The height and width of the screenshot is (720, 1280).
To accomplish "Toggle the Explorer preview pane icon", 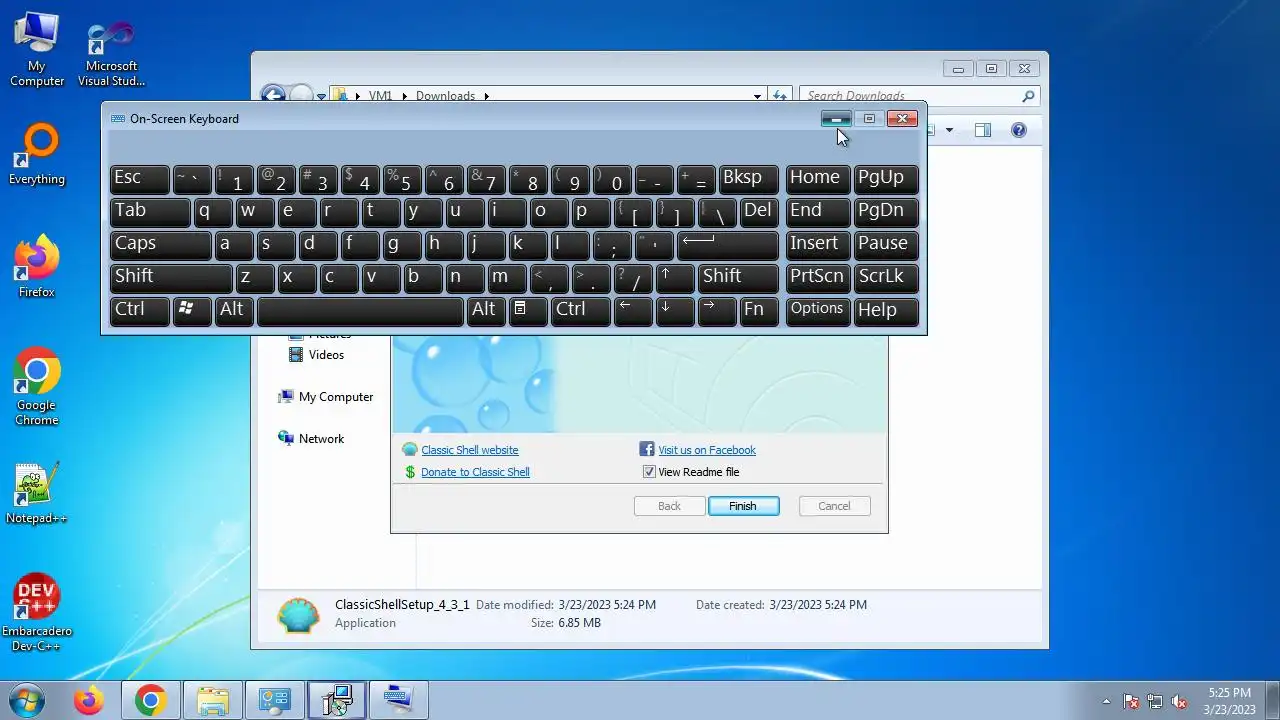I will pos(983,130).
